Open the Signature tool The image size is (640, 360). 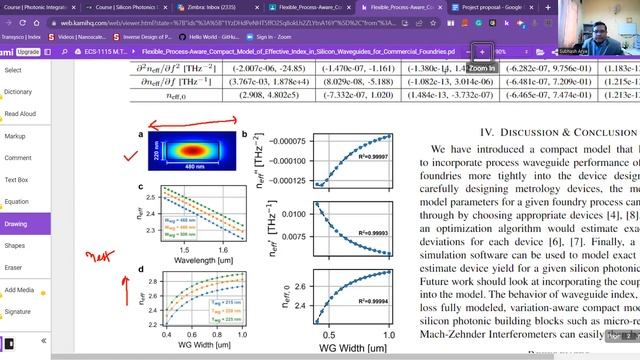(x=18, y=312)
